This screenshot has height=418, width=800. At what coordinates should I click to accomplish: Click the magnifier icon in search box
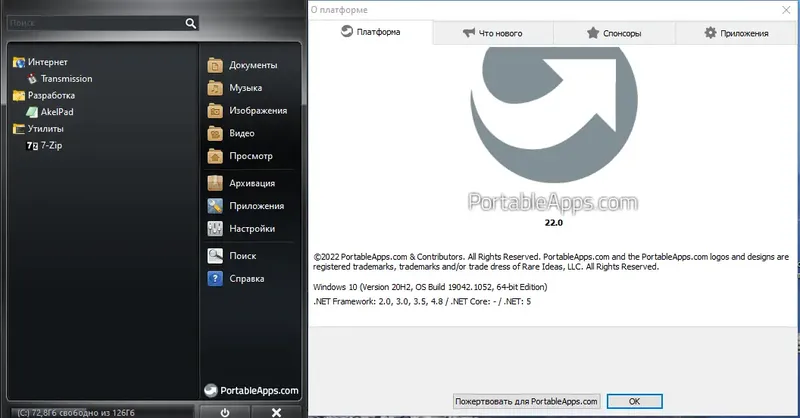pyautogui.click(x=190, y=23)
